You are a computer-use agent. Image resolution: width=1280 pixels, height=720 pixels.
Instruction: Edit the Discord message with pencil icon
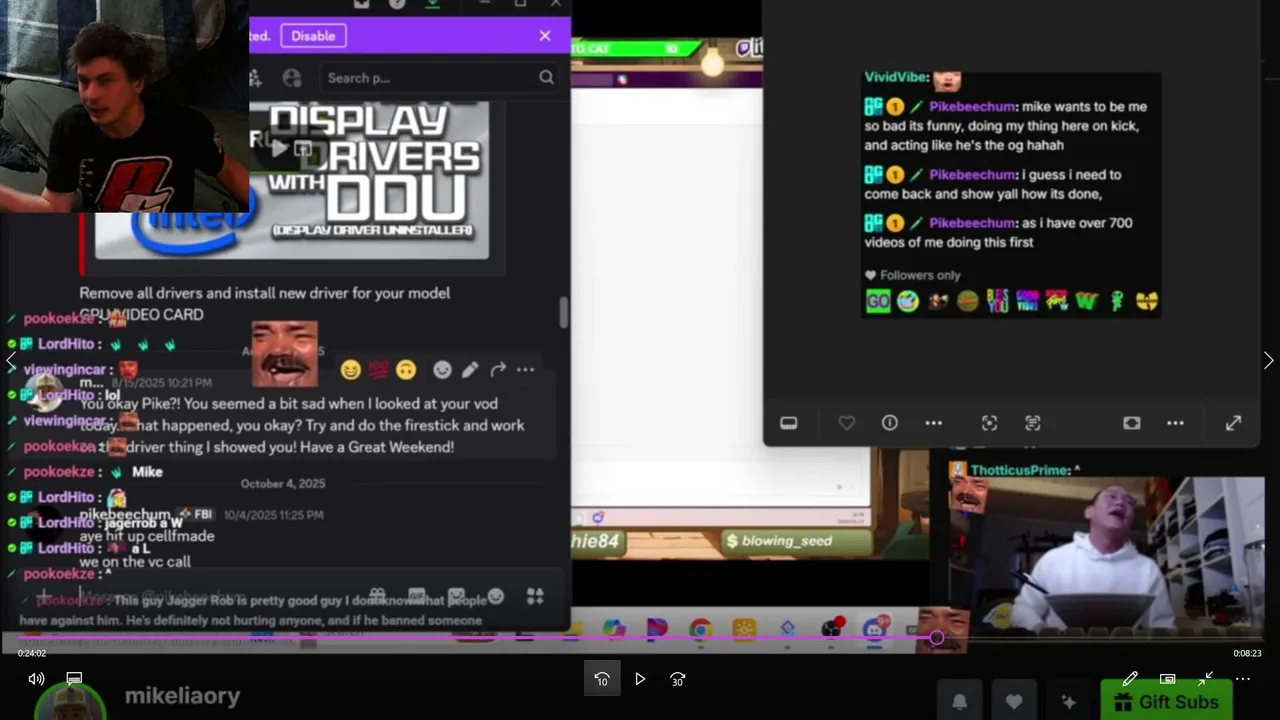(x=470, y=370)
